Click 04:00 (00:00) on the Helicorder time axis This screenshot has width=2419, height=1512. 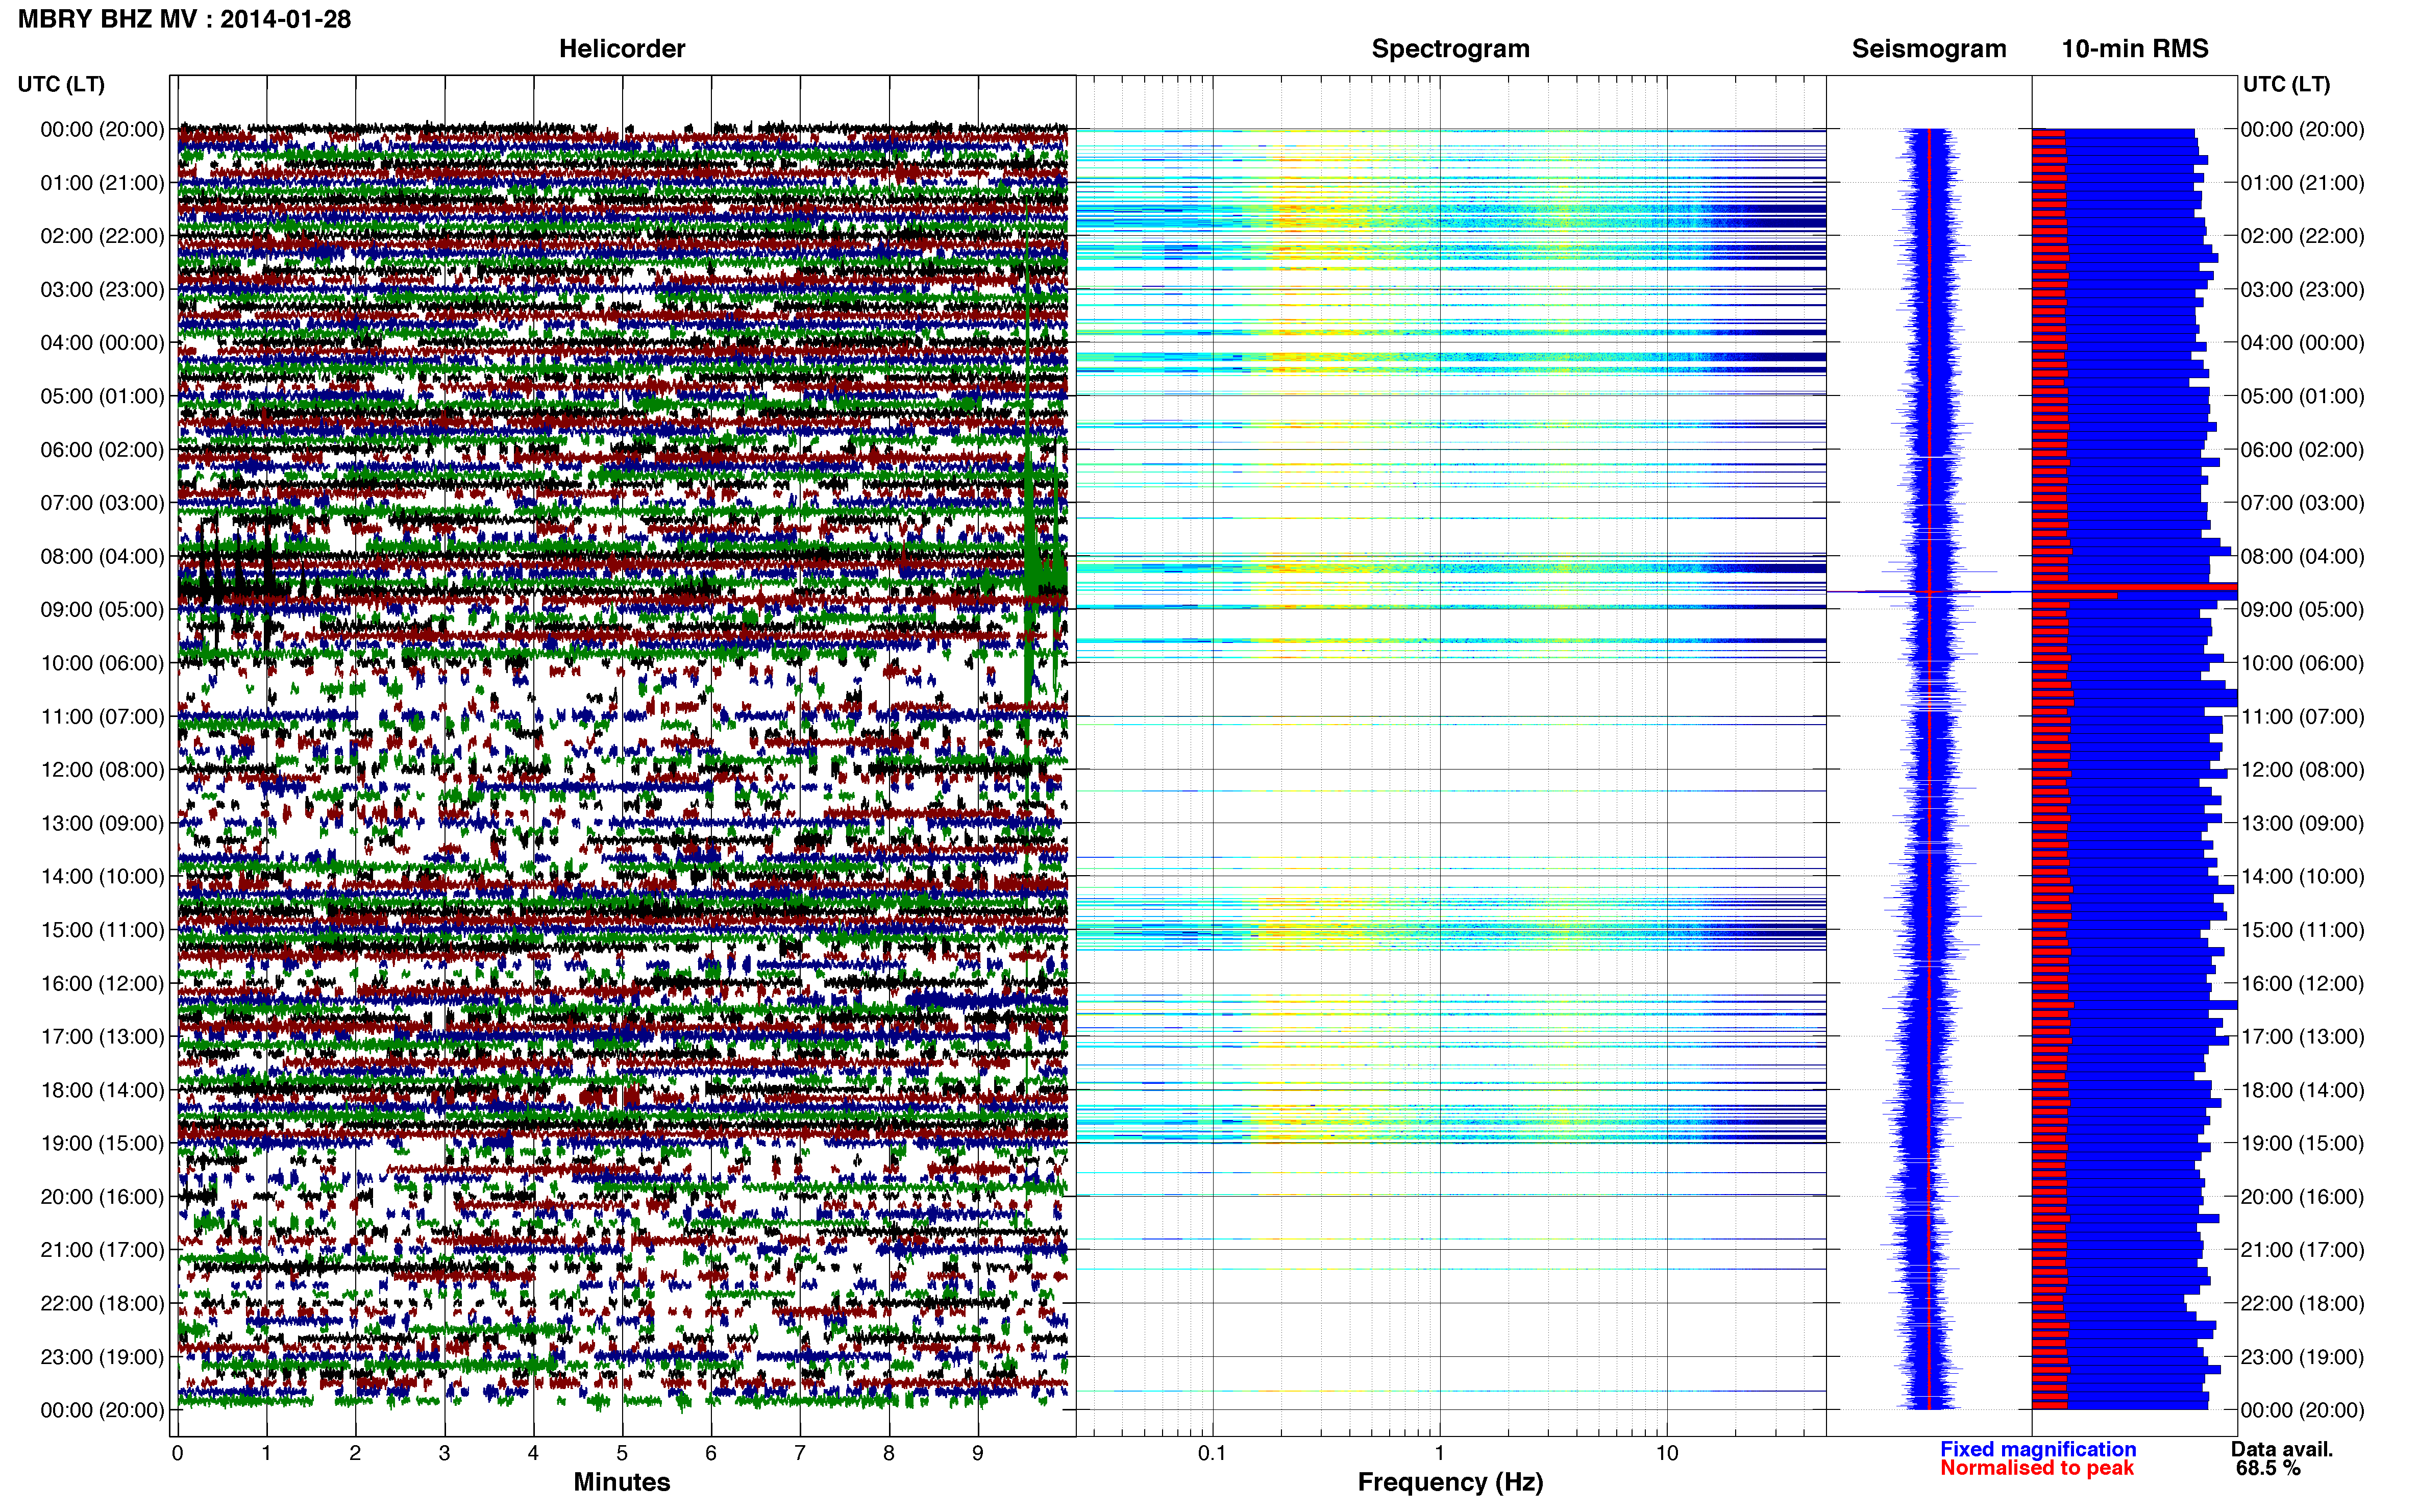[102, 343]
